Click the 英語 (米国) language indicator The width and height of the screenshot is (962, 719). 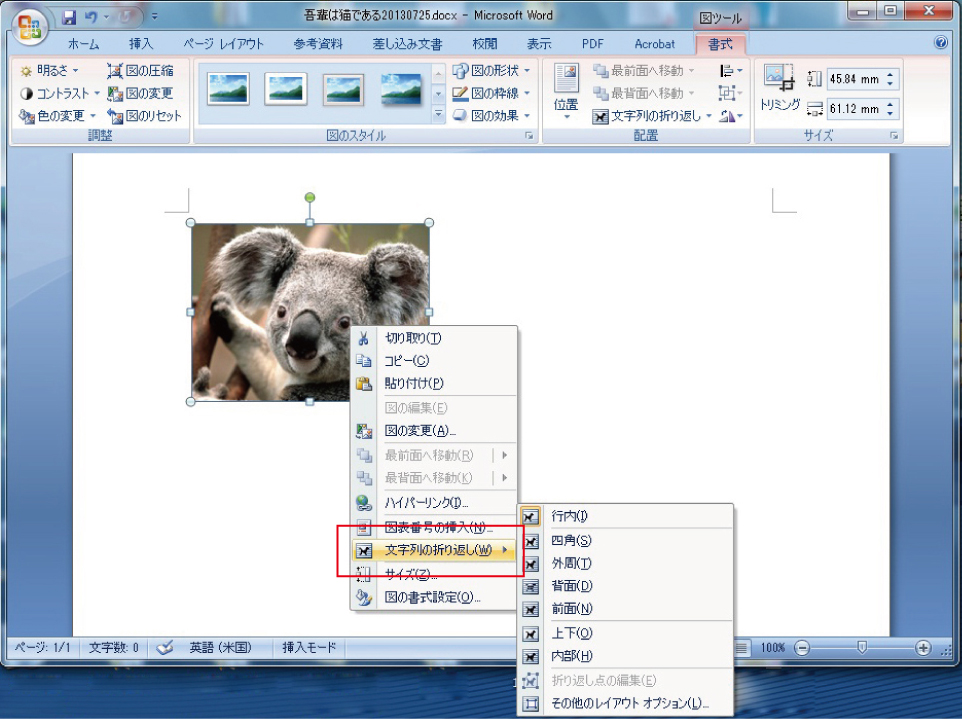pos(220,647)
